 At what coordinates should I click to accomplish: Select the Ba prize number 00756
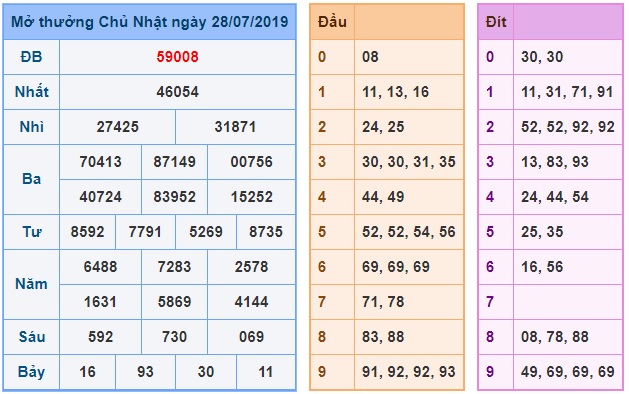(252, 162)
